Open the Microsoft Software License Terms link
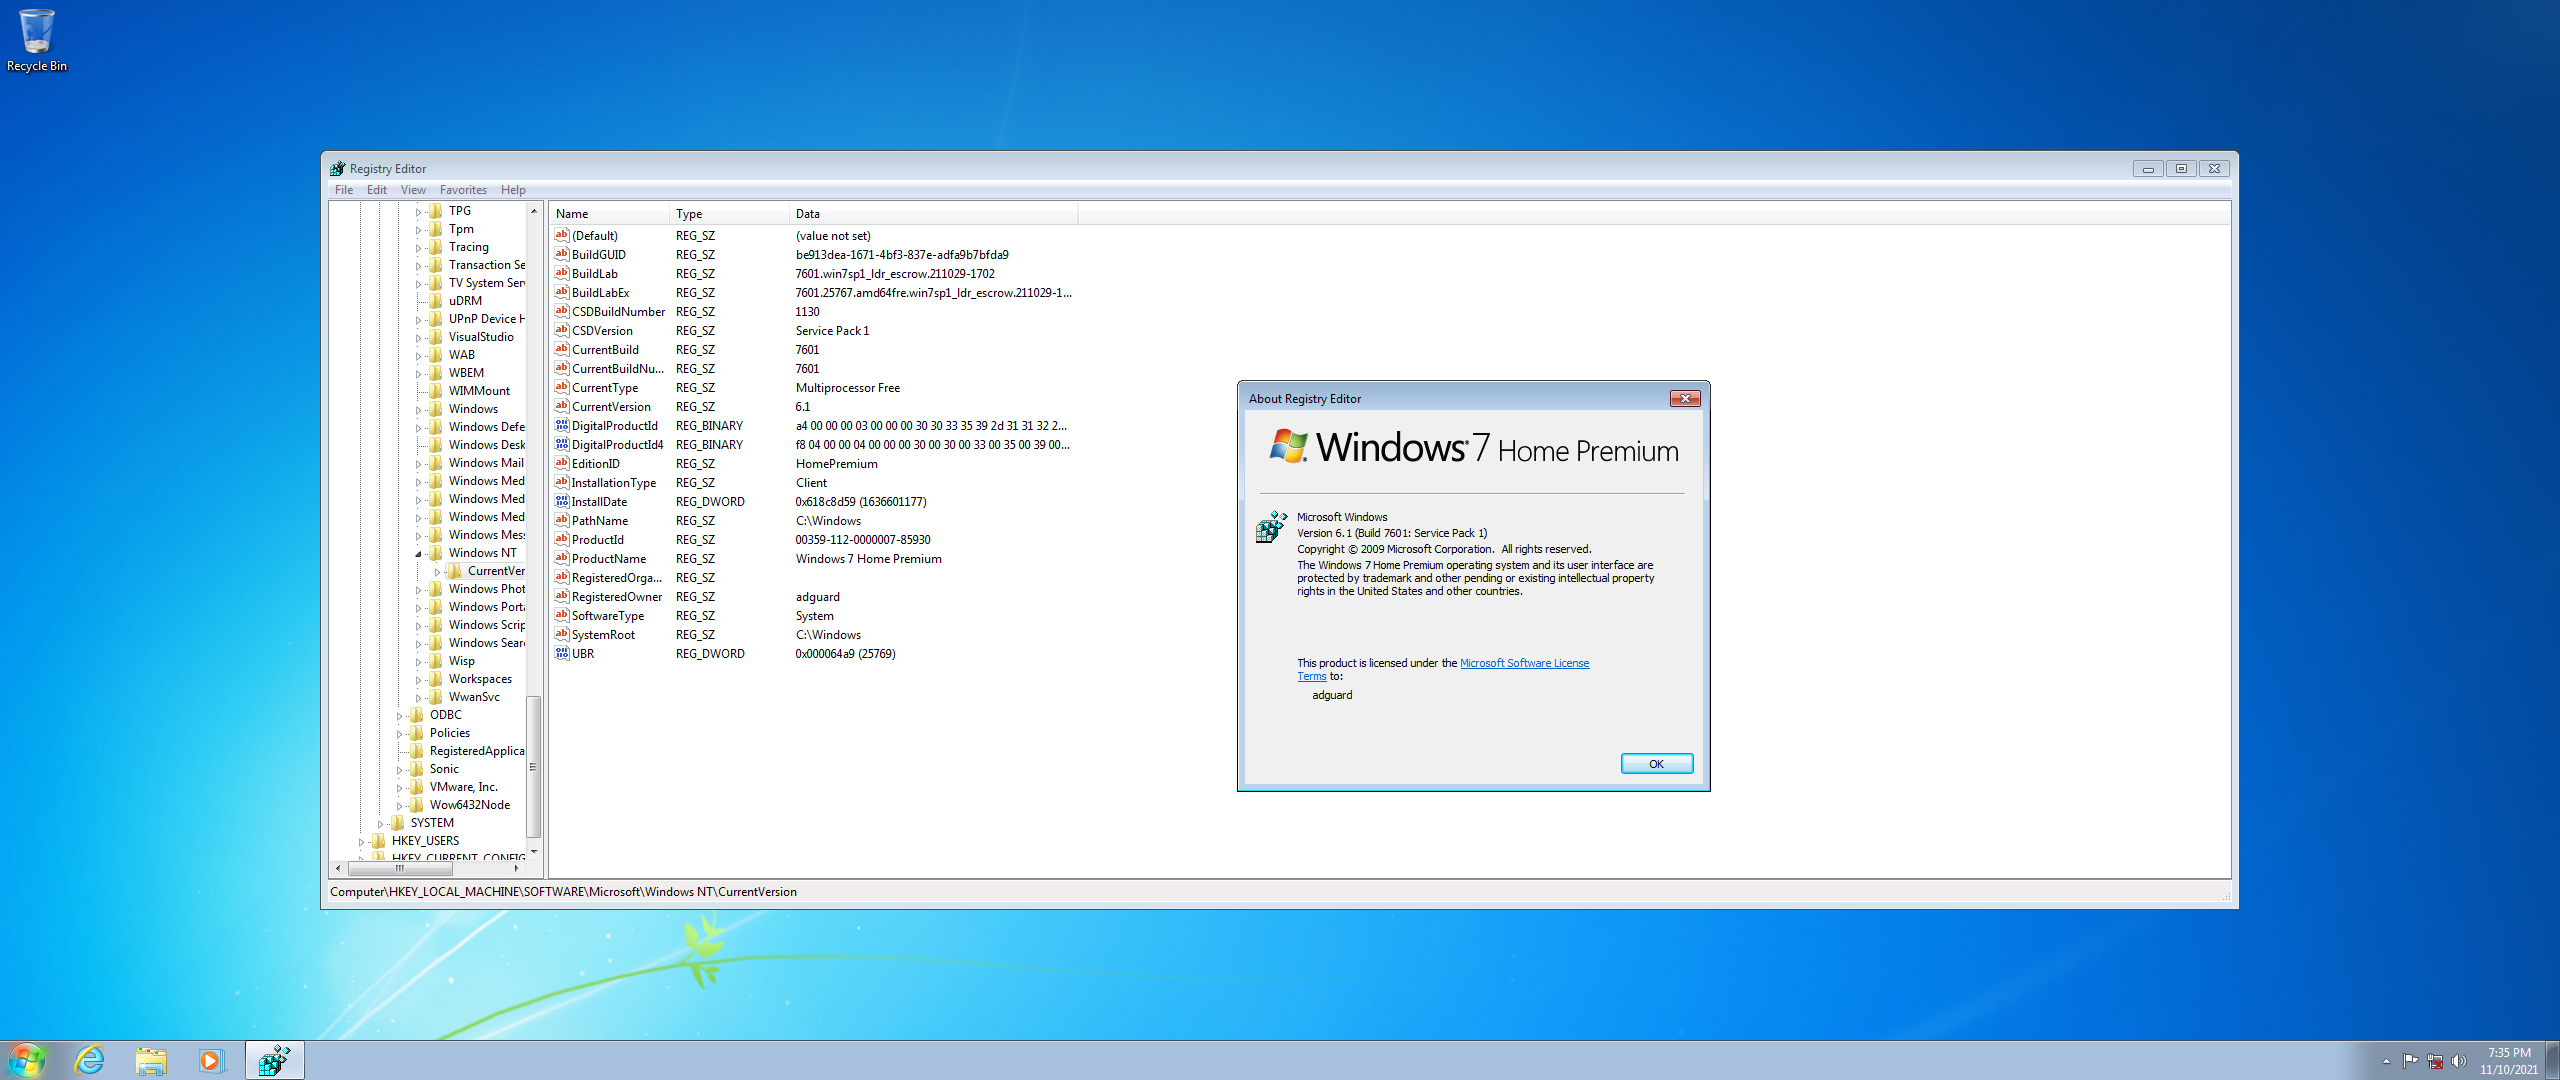This screenshot has width=2560, height=1080. (x=1524, y=663)
